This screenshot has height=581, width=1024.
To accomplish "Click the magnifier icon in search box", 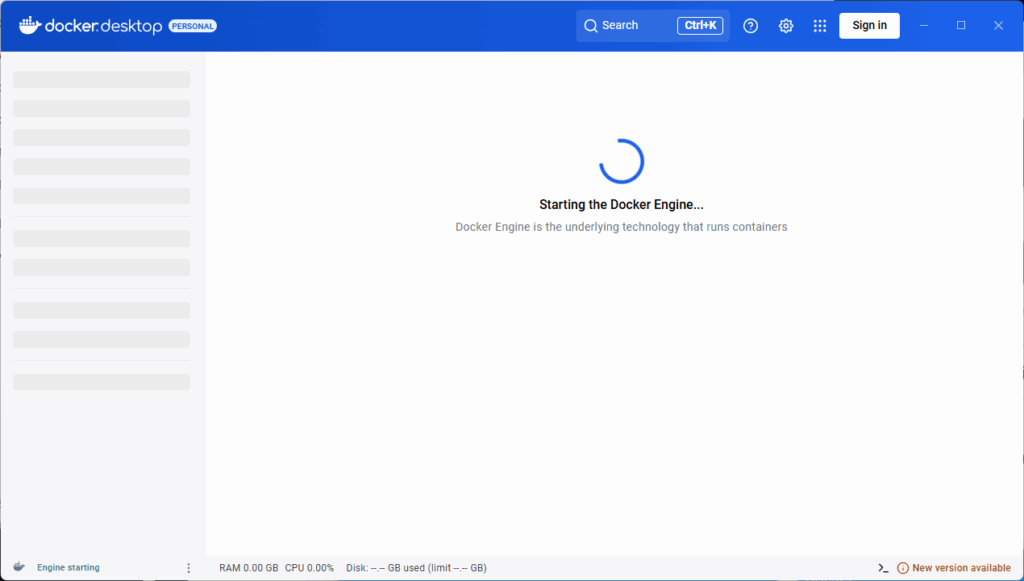I will (x=591, y=26).
